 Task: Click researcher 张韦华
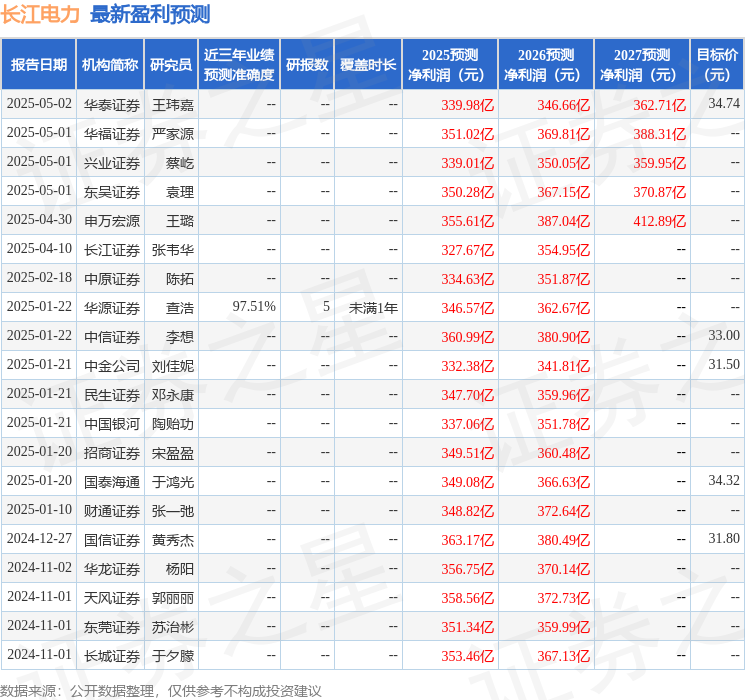pos(173,250)
